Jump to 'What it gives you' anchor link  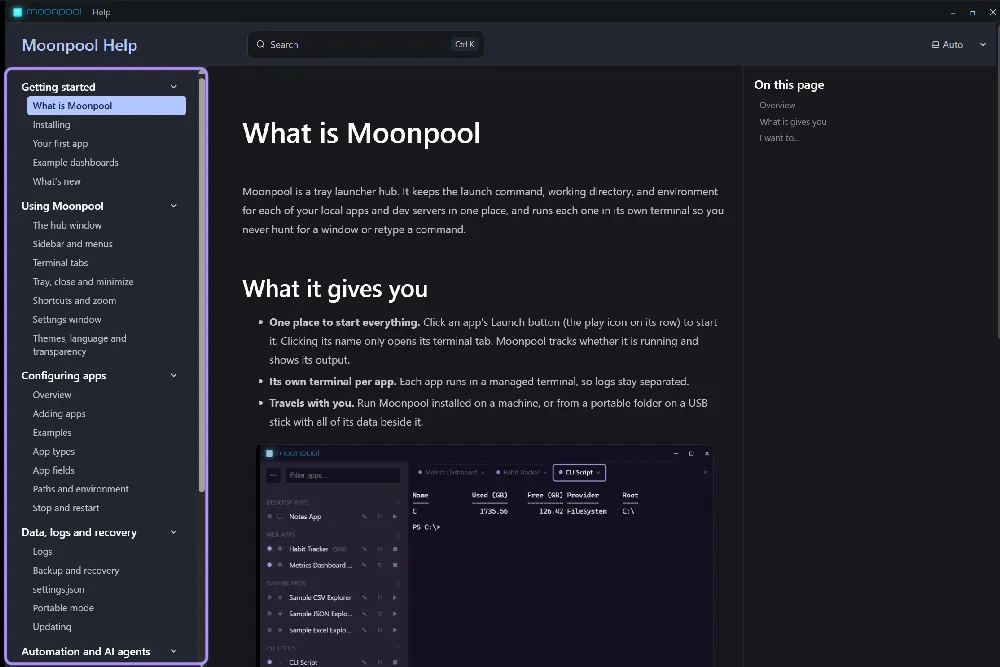pyautogui.click(x=793, y=122)
